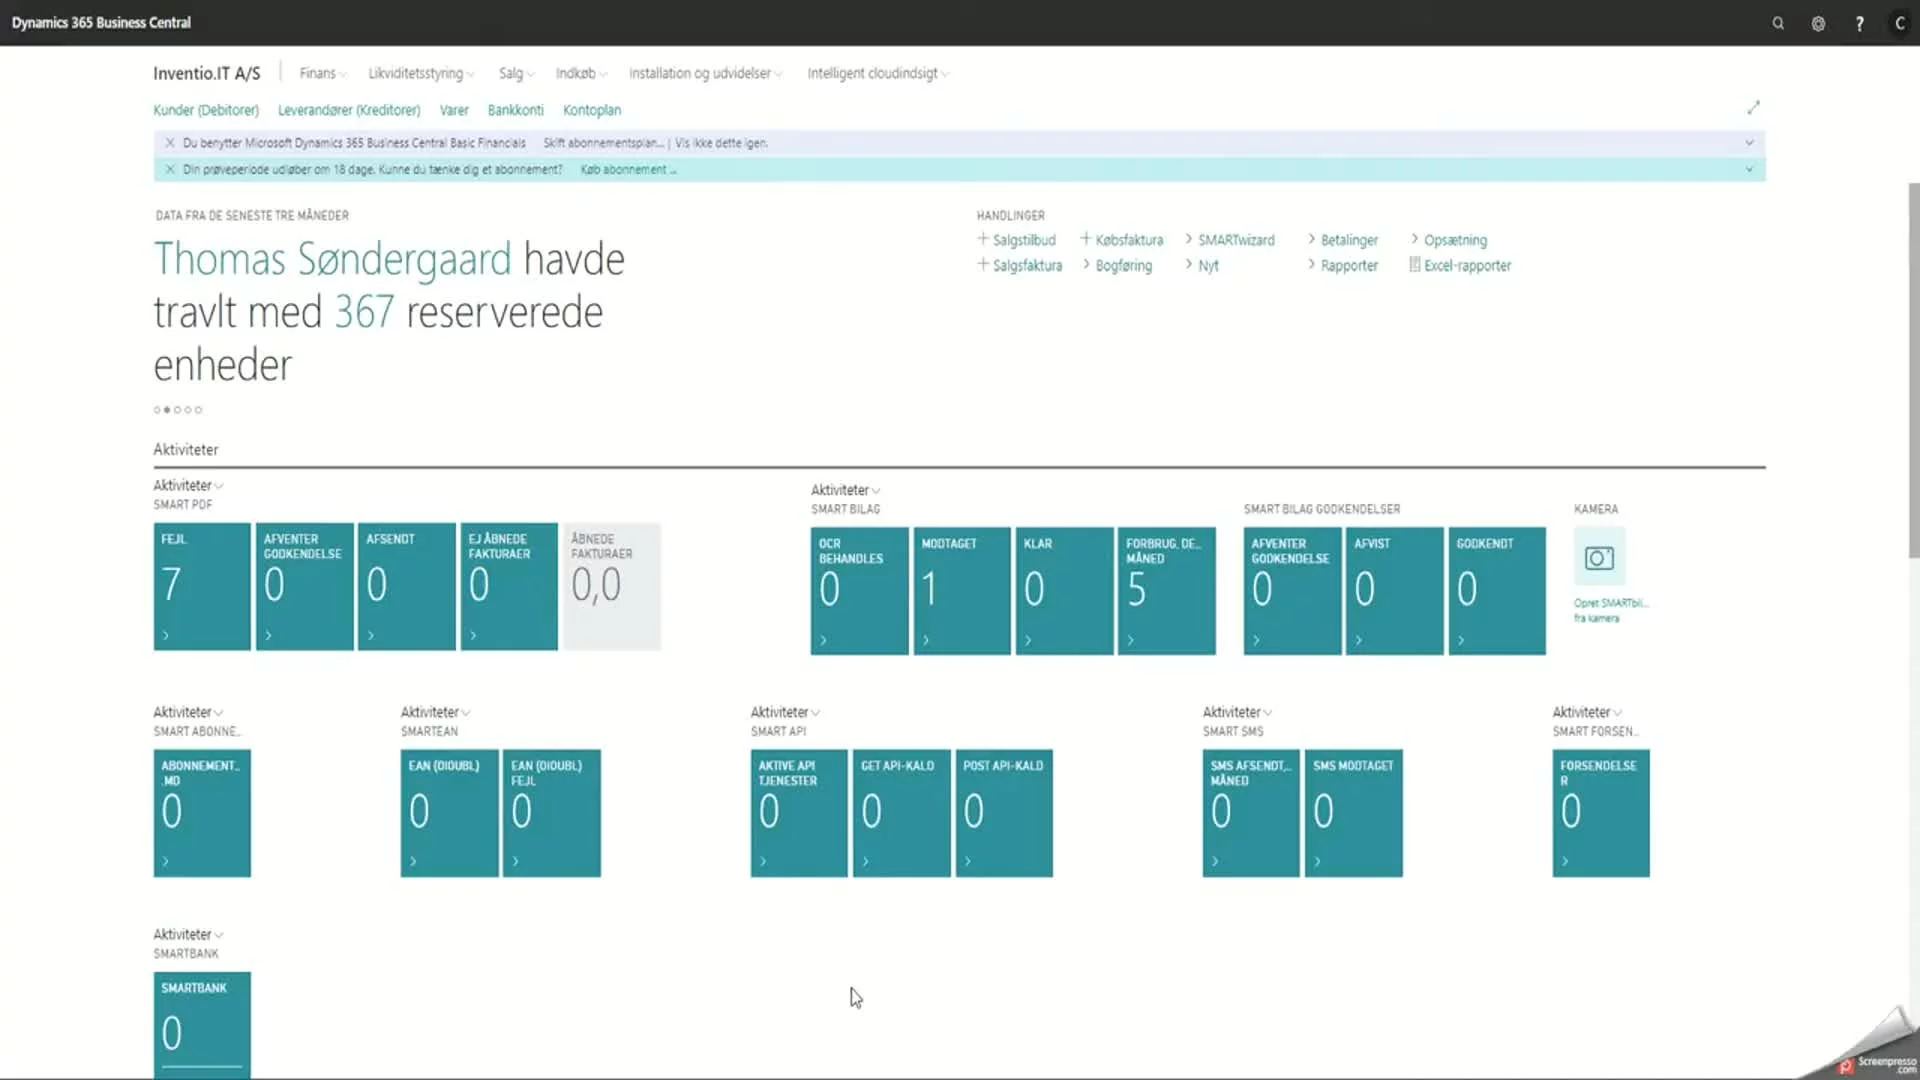Open Forbrug denne måned tile showing 5
This screenshot has height=1080, width=1920.
click(x=1167, y=591)
